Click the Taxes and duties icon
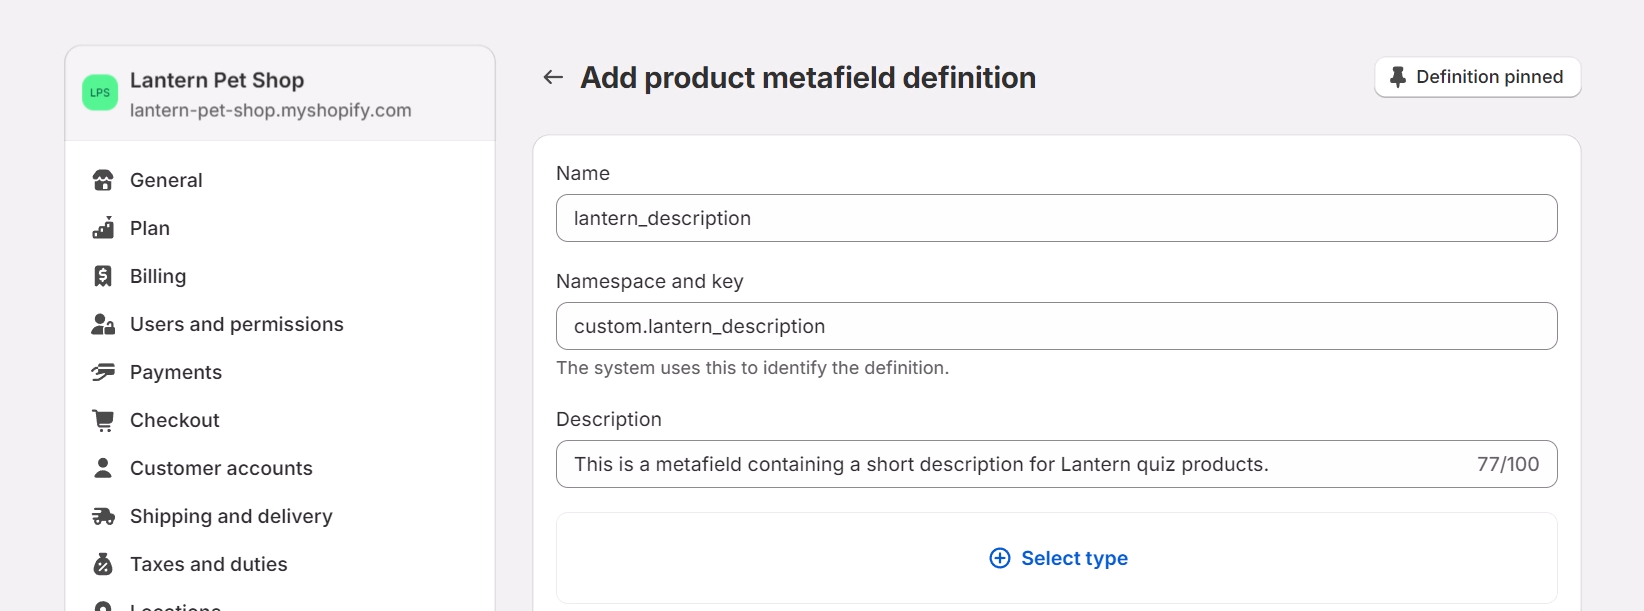Image resolution: width=1644 pixels, height=611 pixels. pyautogui.click(x=103, y=564)
